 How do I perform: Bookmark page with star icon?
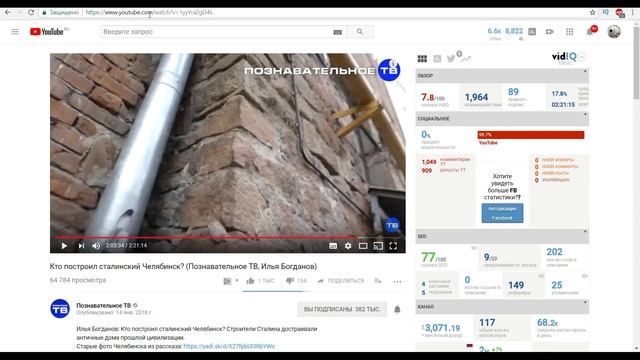(x=593, y=12)
